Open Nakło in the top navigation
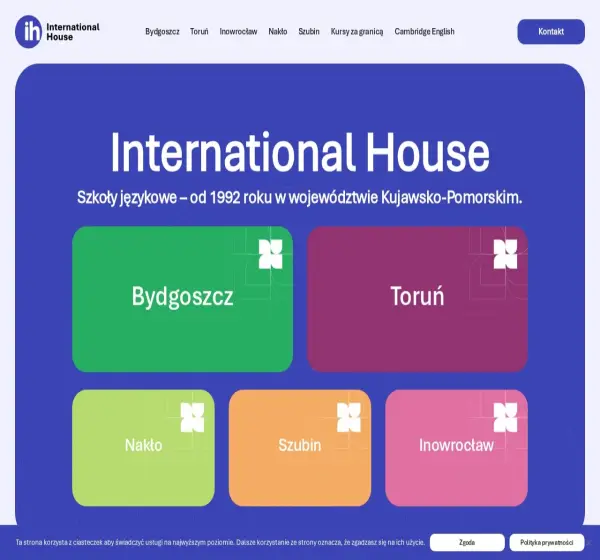The height and width of the screenshot is (560, 600). point(278,31)
